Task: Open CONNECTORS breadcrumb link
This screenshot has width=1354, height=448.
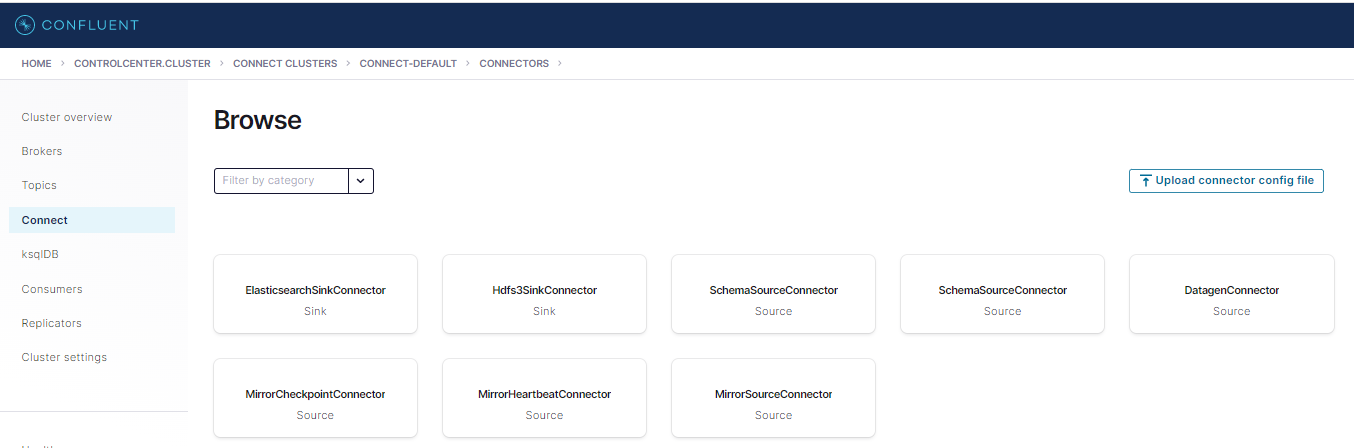Action: 514,63
